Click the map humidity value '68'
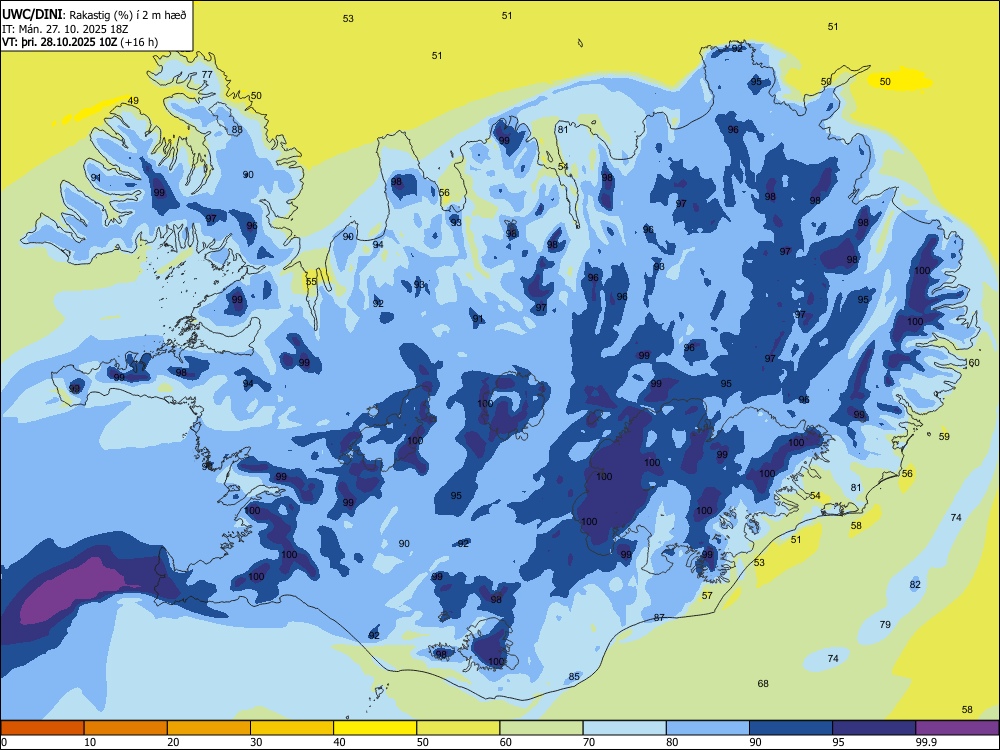 (763, 684)
